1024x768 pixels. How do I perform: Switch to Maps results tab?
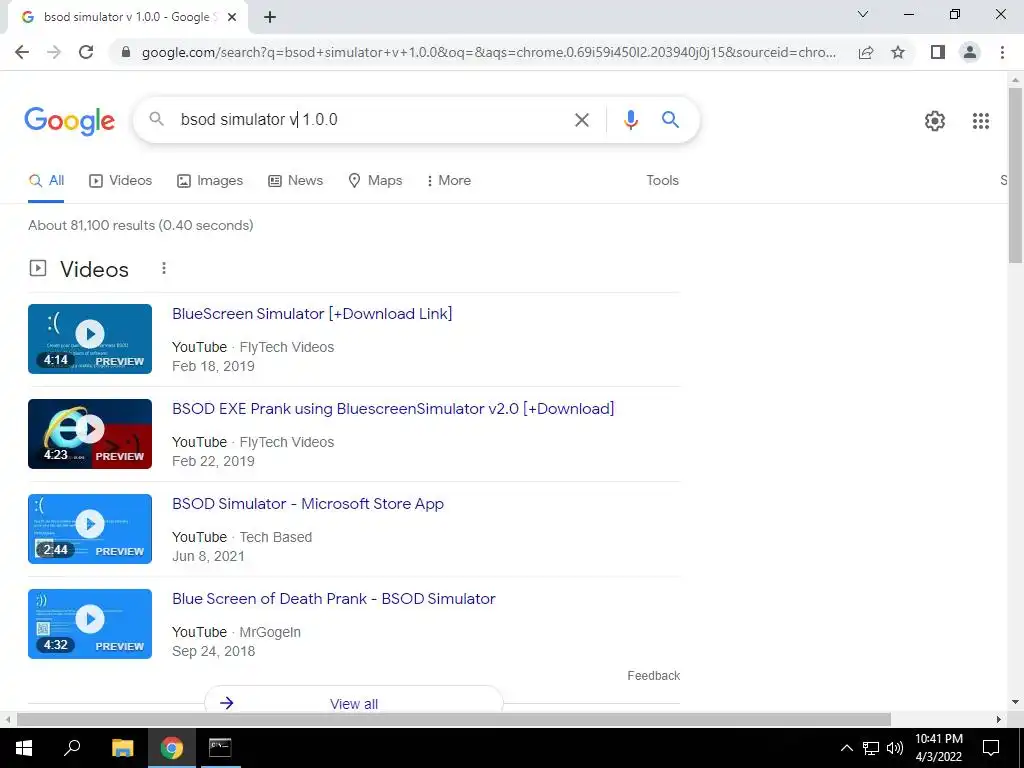375,181
